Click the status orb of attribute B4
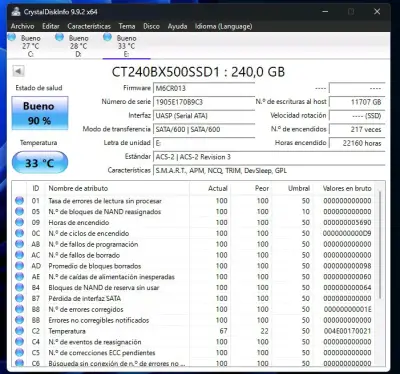This screenshot has width=400, height=374. 19,287
